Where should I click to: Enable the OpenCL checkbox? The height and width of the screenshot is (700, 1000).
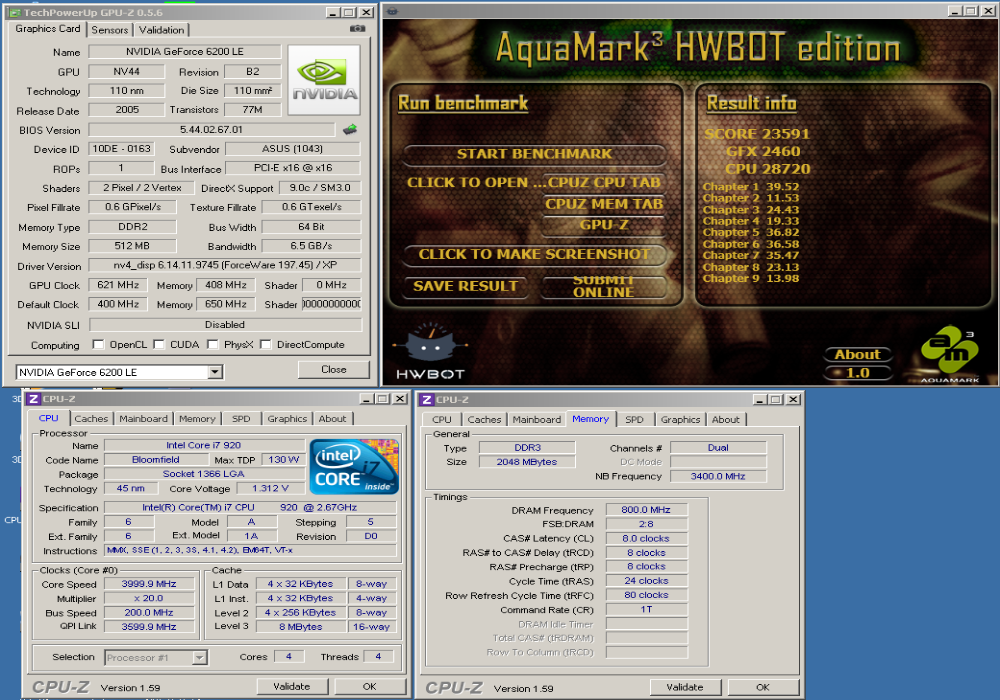pyautogui.click(x=98, y=344)
